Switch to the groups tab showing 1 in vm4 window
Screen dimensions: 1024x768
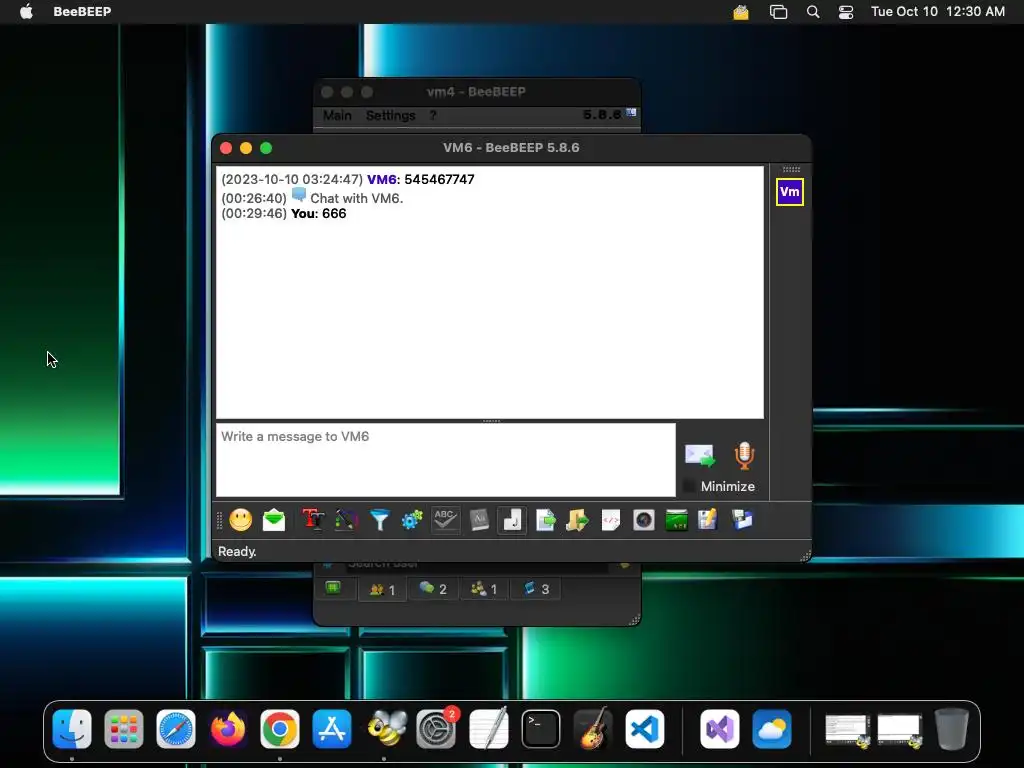(484, 589)
